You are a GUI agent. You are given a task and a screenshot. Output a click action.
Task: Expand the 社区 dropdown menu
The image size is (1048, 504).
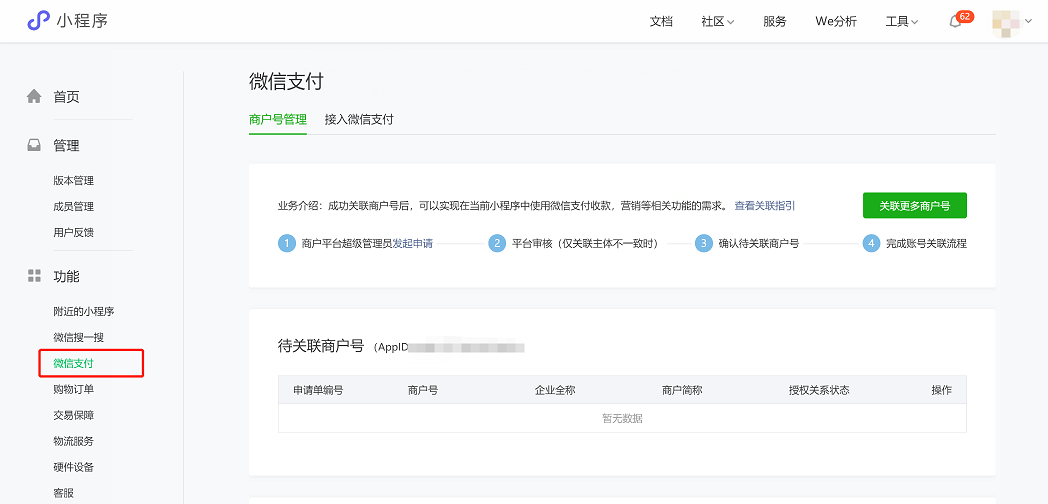coord(718,21)
